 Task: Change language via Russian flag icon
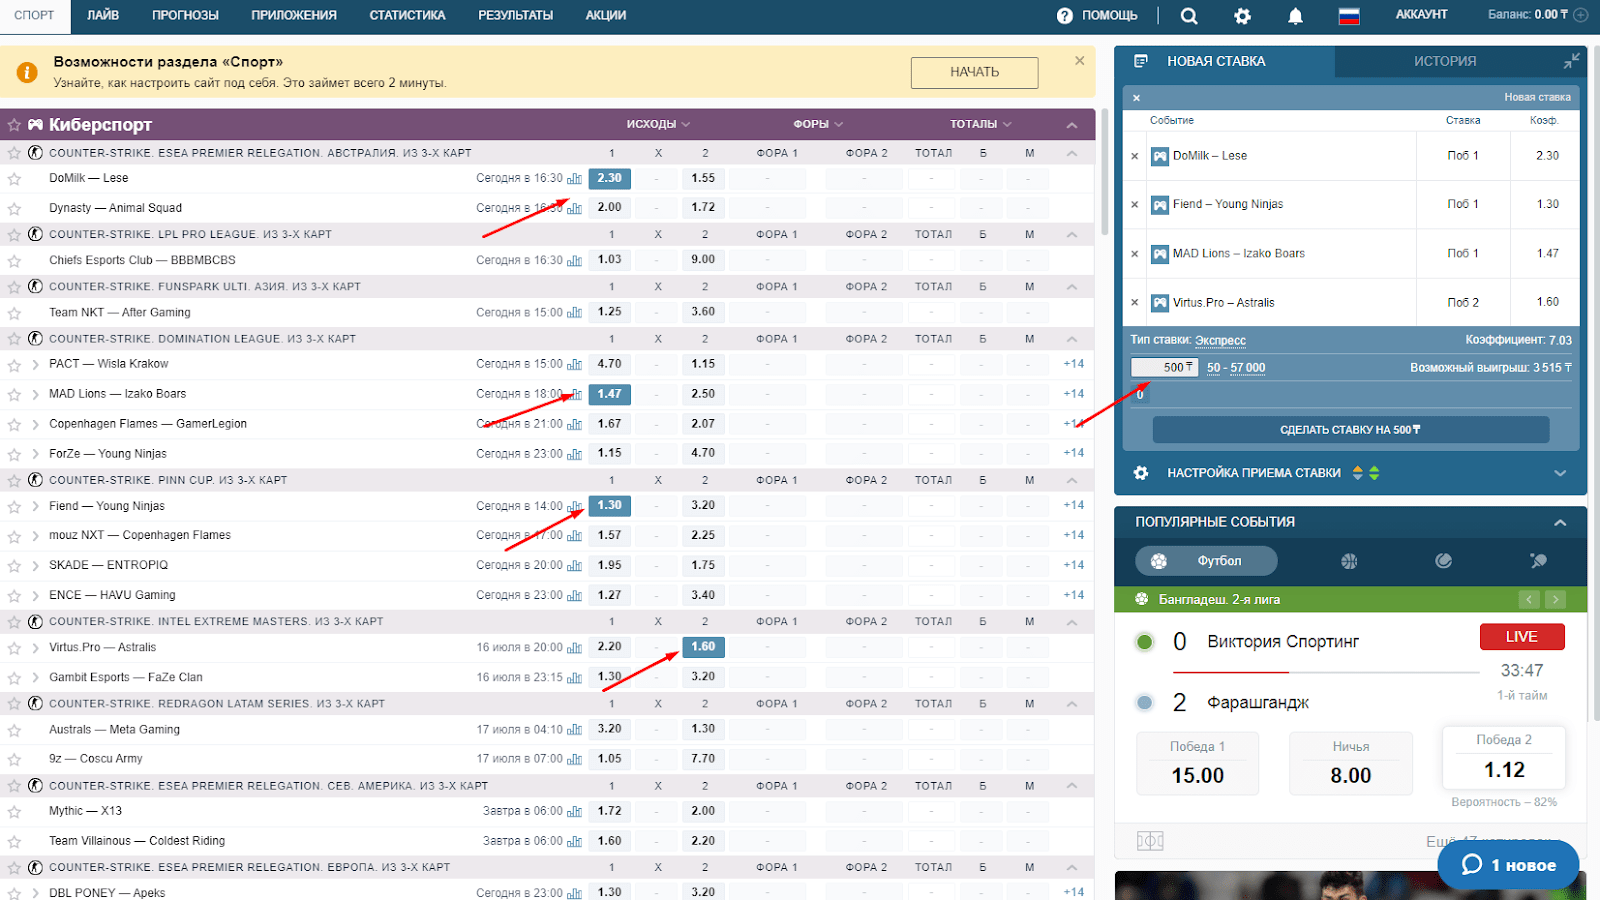(1349, 16)
